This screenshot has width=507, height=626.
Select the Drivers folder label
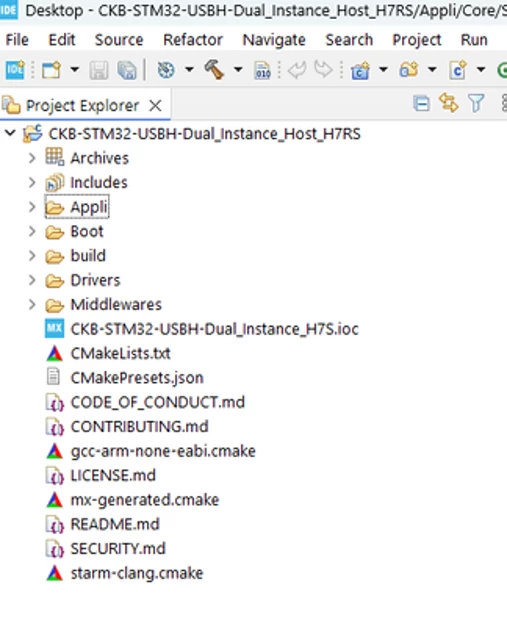(x=95, y=280)
